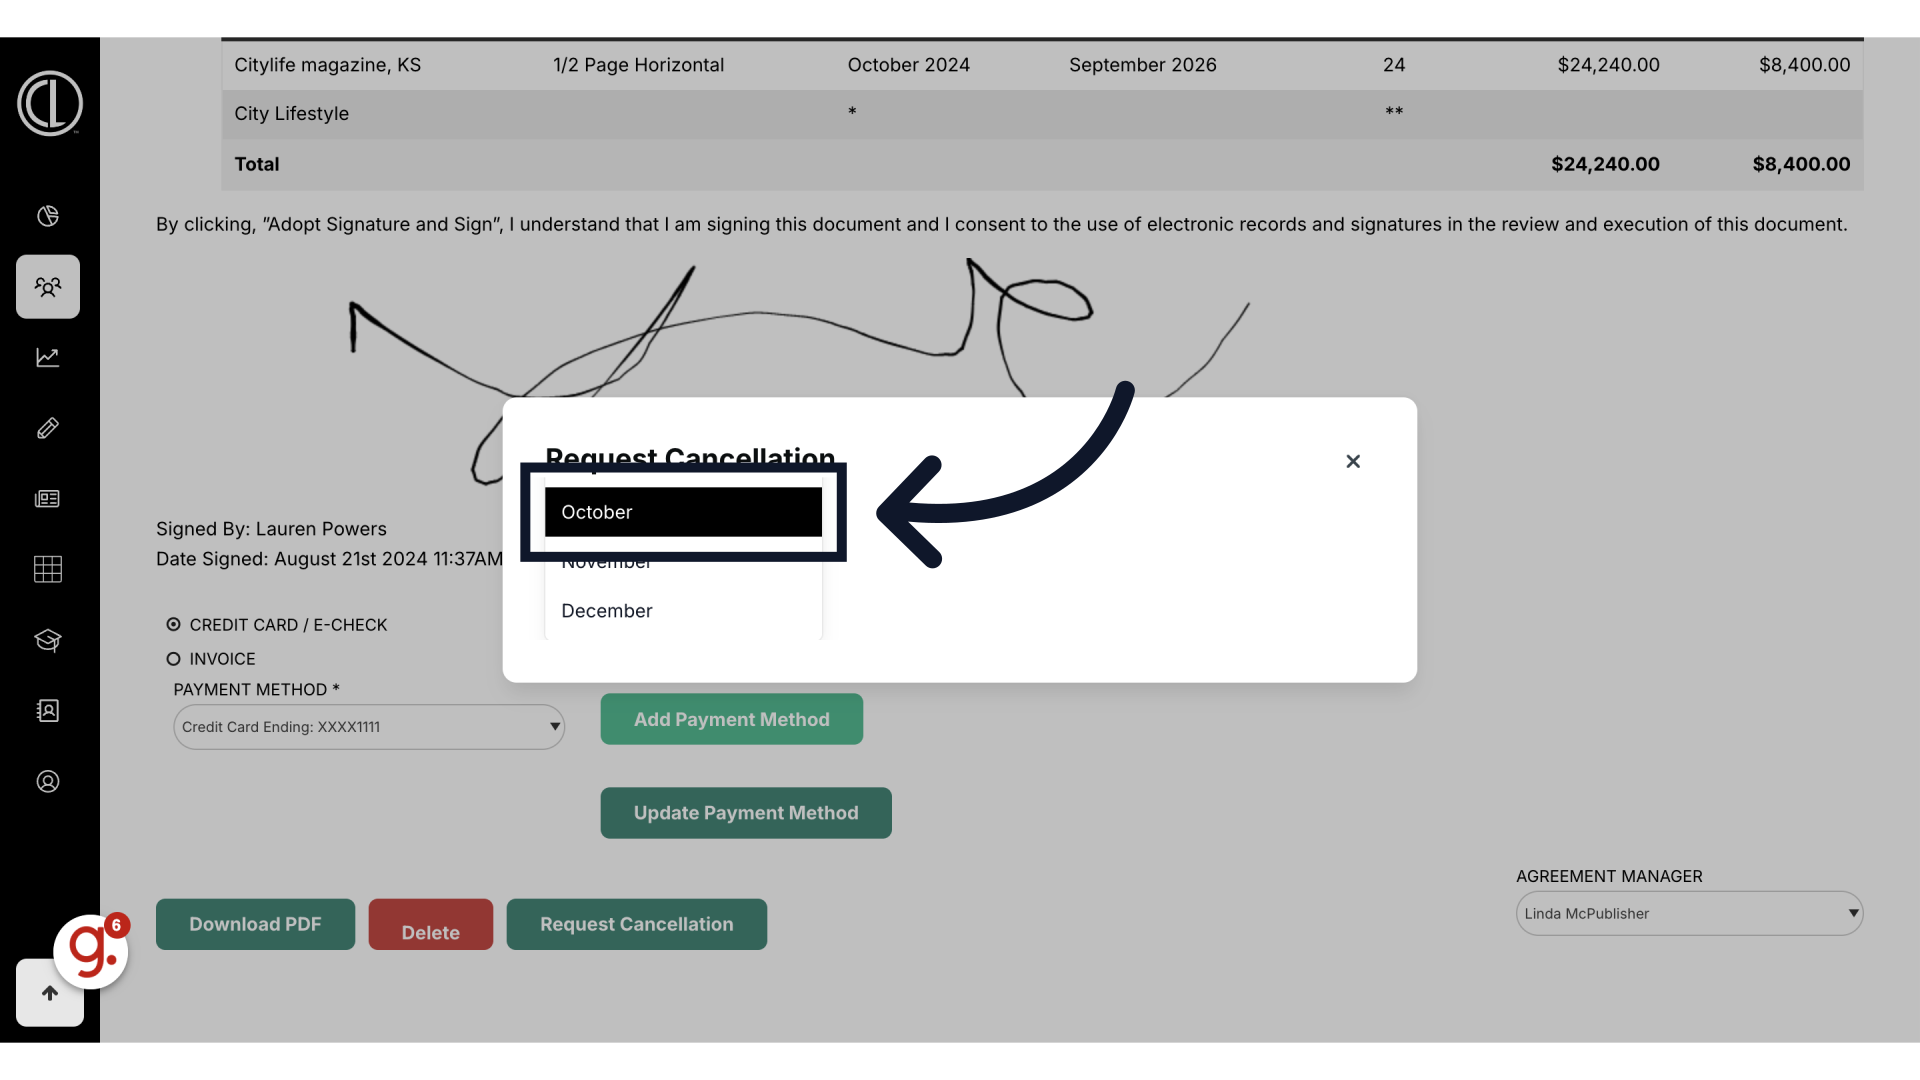
Task: Click the Download PDF button
Action: click(x=255, y=924)
